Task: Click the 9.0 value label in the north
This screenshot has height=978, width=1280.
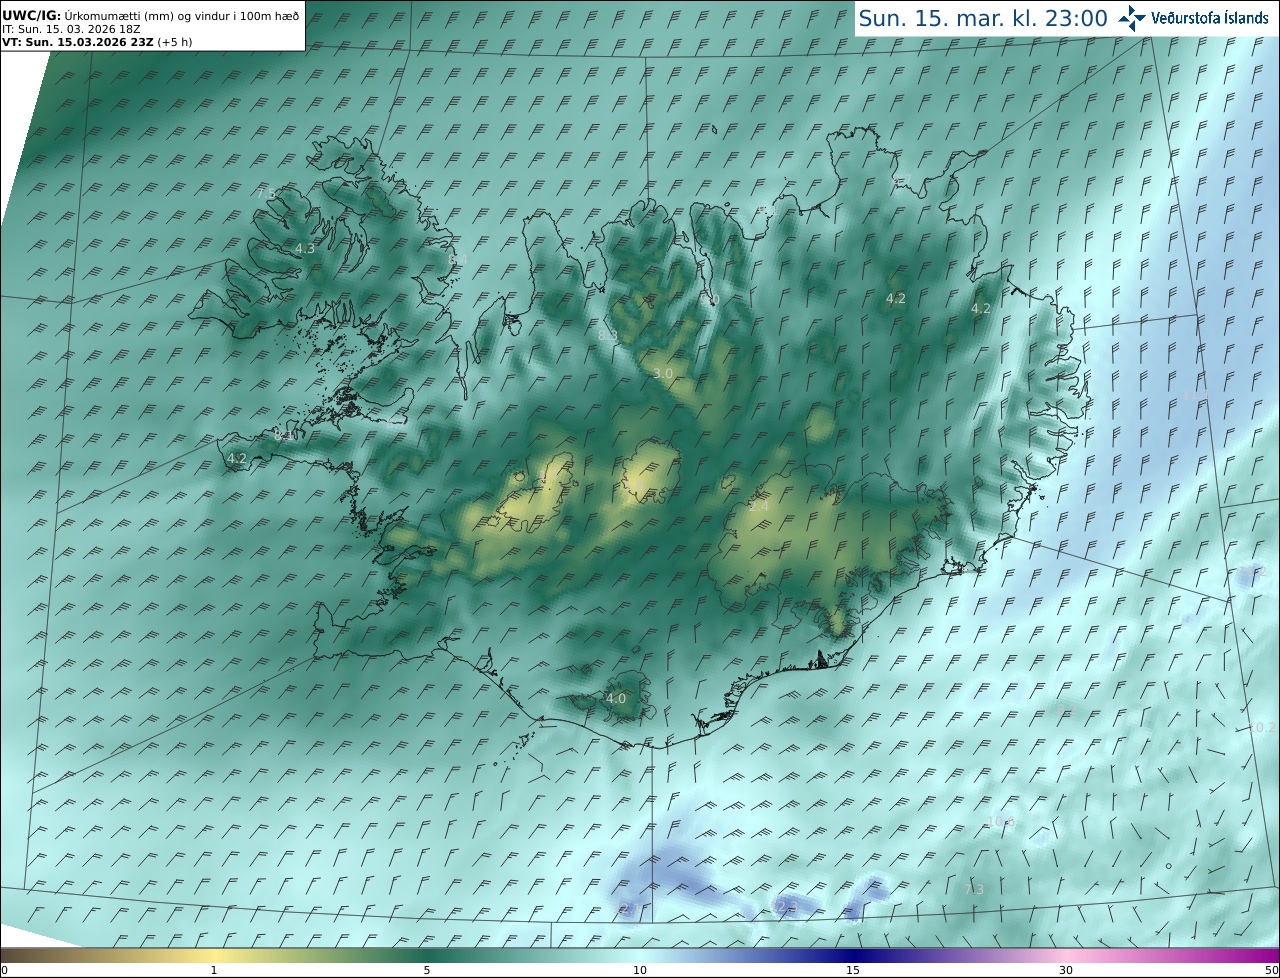Action: (x=710, y=299)
